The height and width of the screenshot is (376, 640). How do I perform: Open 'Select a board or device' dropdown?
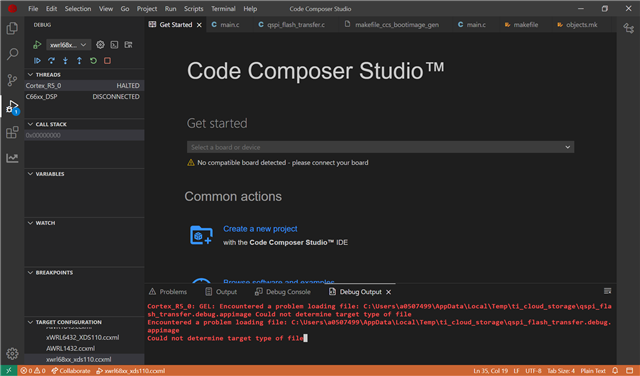pos(380,147)
